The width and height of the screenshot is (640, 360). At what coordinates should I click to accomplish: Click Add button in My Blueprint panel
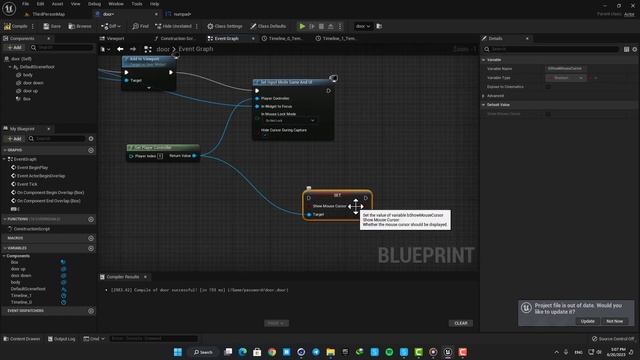click(x=15, y=139)
